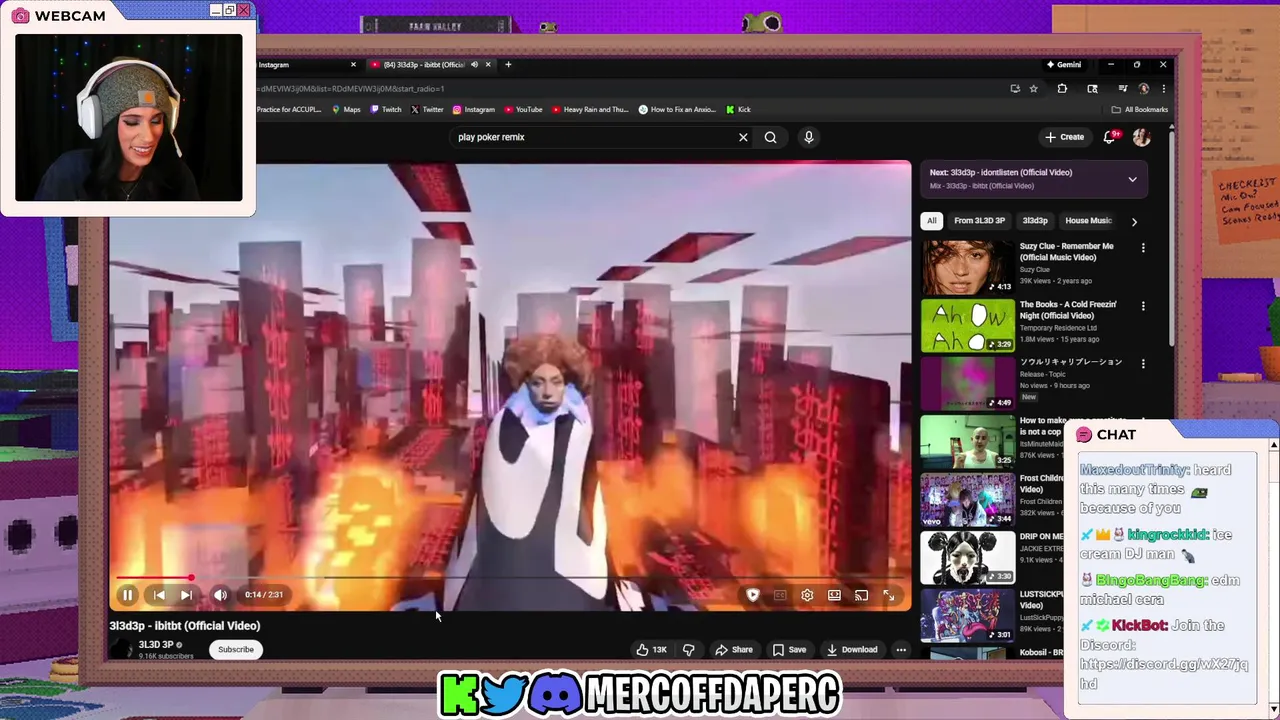The width and height of the screenshot is (1280, 720).
Task: Open Chrome media controls icon
Action: pos(1122,89)
